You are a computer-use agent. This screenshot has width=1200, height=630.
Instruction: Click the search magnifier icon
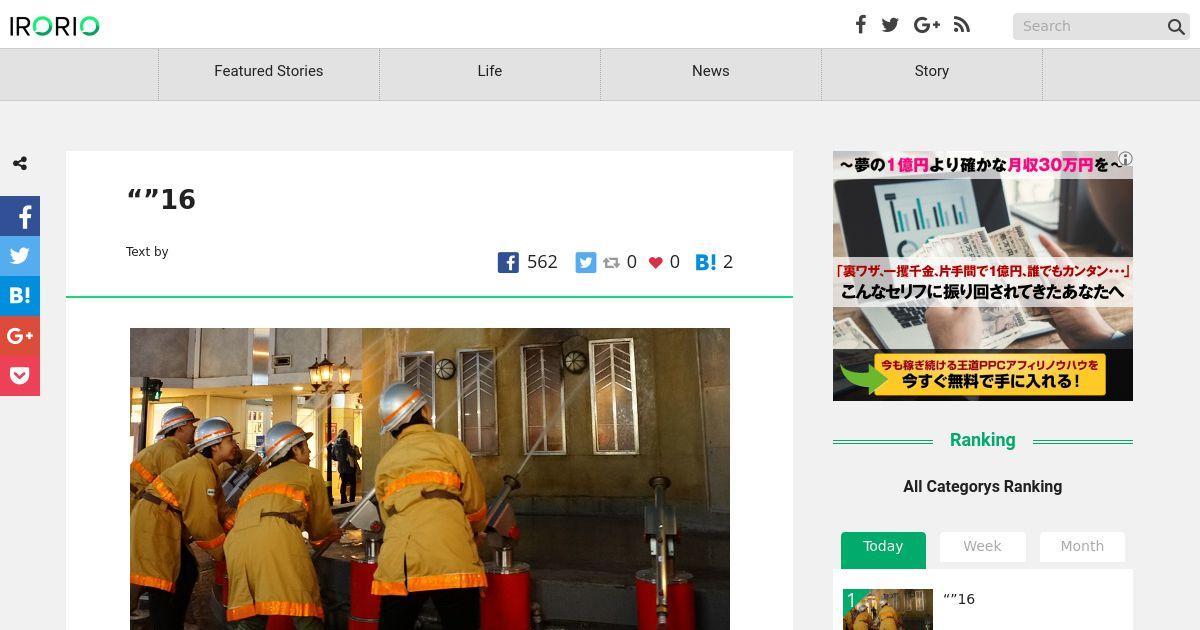coord(1176,27)
